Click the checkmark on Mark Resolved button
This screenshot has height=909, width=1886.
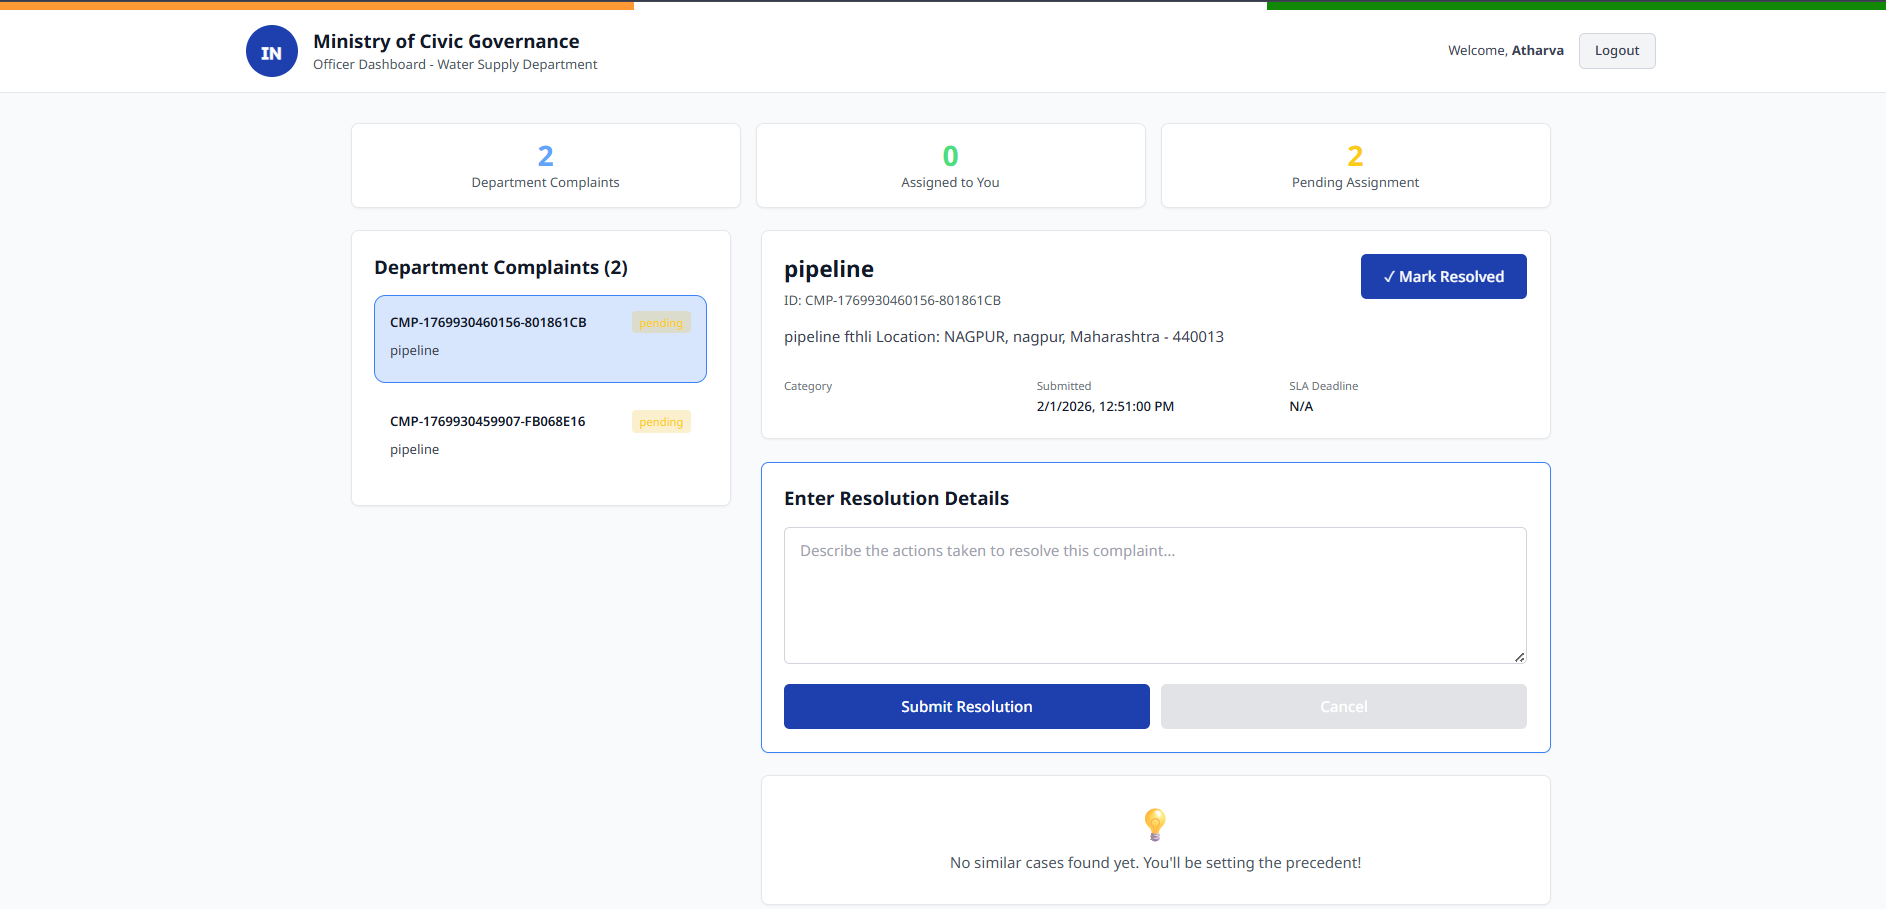[x=1390, y=276]
